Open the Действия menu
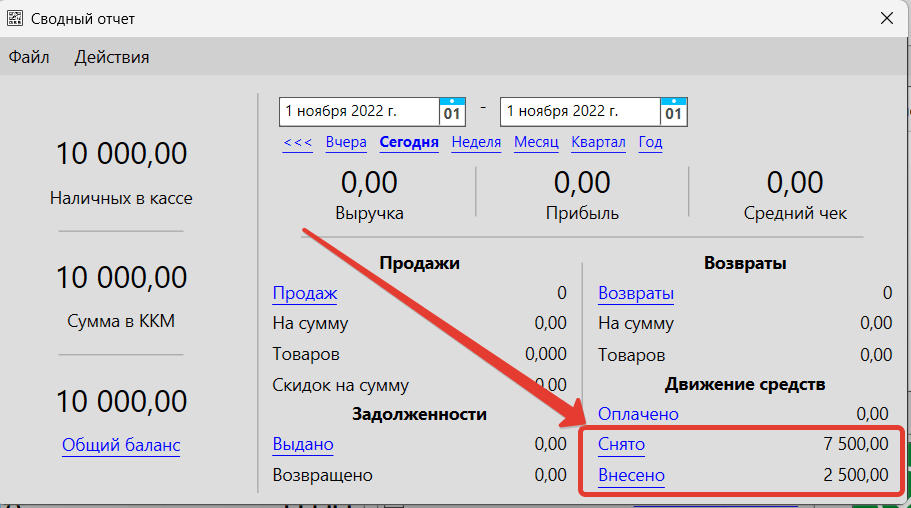The image size is (911, 508). coord(112,57)
